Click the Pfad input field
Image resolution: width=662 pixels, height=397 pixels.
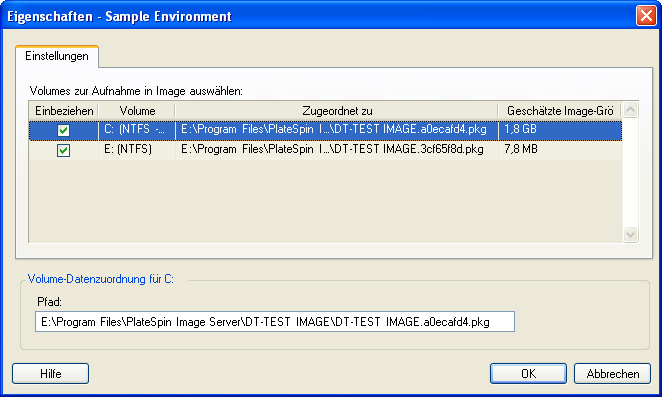(275, 322)
